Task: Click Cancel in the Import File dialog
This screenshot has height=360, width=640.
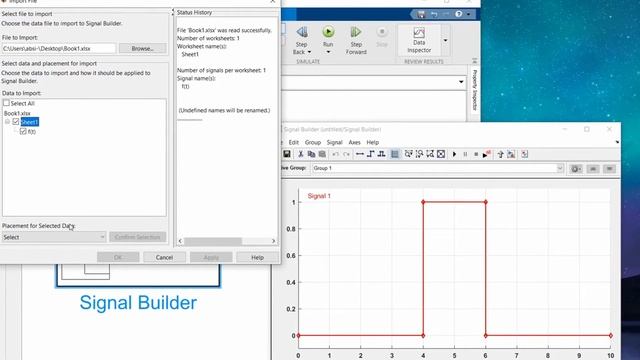Action: (164, 257)
